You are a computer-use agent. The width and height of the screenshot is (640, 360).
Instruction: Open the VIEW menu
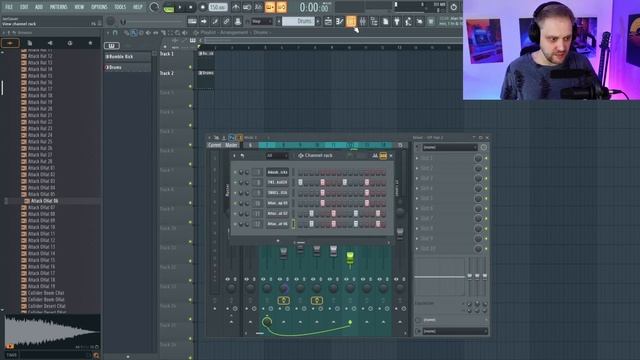click(79, 7)
